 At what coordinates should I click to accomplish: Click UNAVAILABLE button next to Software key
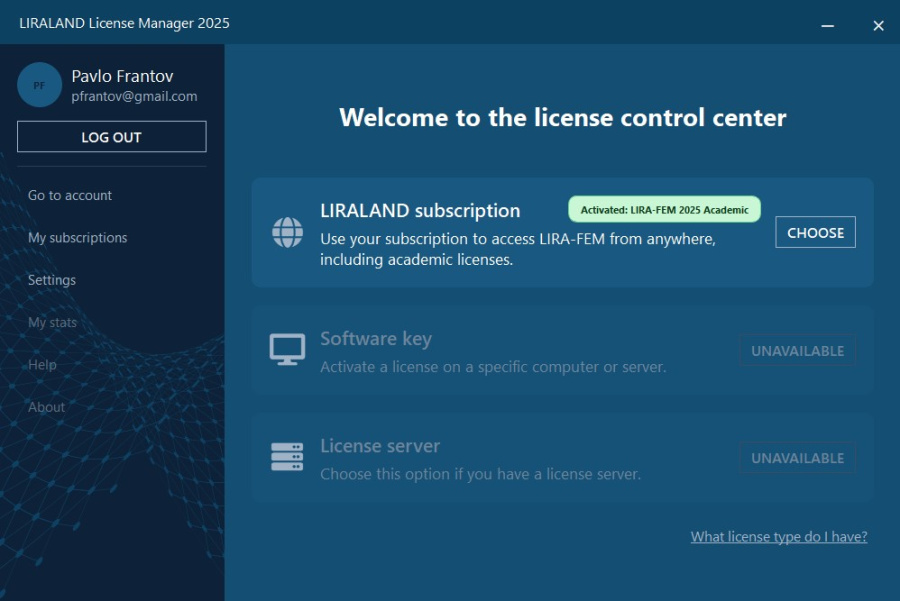[x=797, y=351]
